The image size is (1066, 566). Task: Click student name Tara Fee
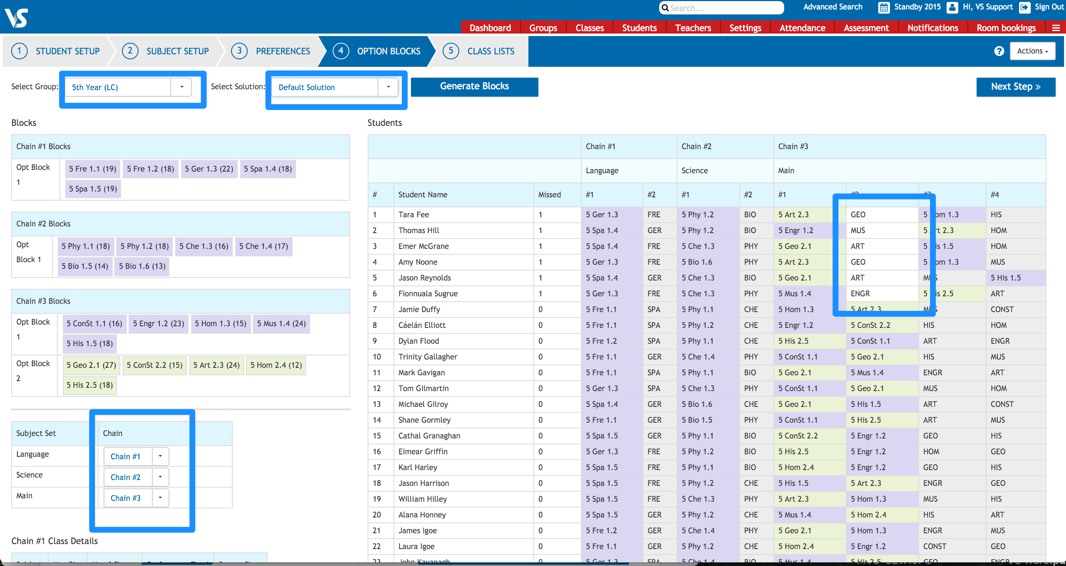(x=413, y=215)
